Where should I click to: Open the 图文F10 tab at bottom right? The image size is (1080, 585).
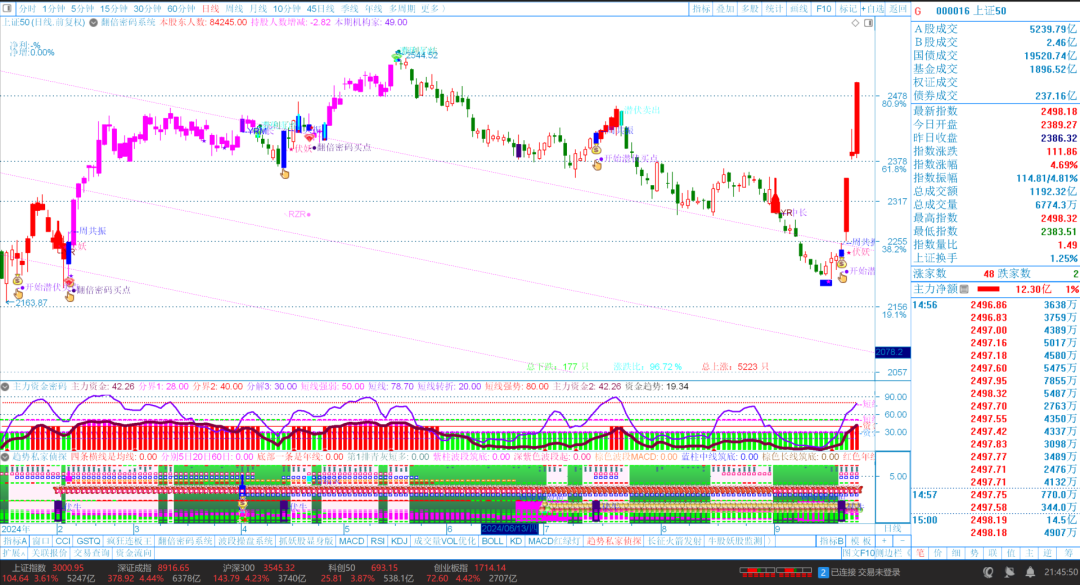859,553
